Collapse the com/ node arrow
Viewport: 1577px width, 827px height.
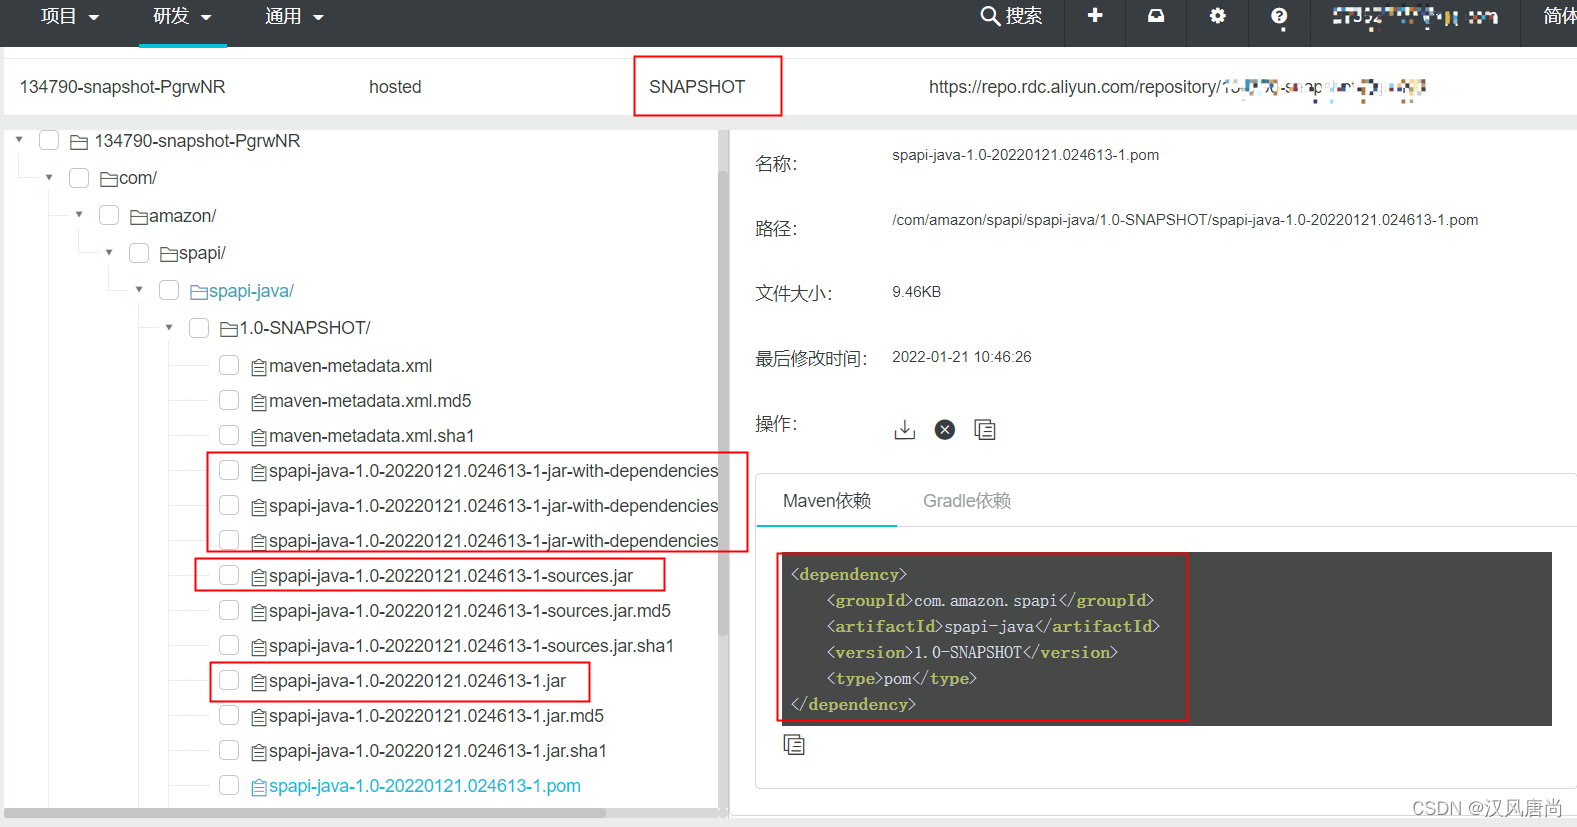(x=49, y=178)
